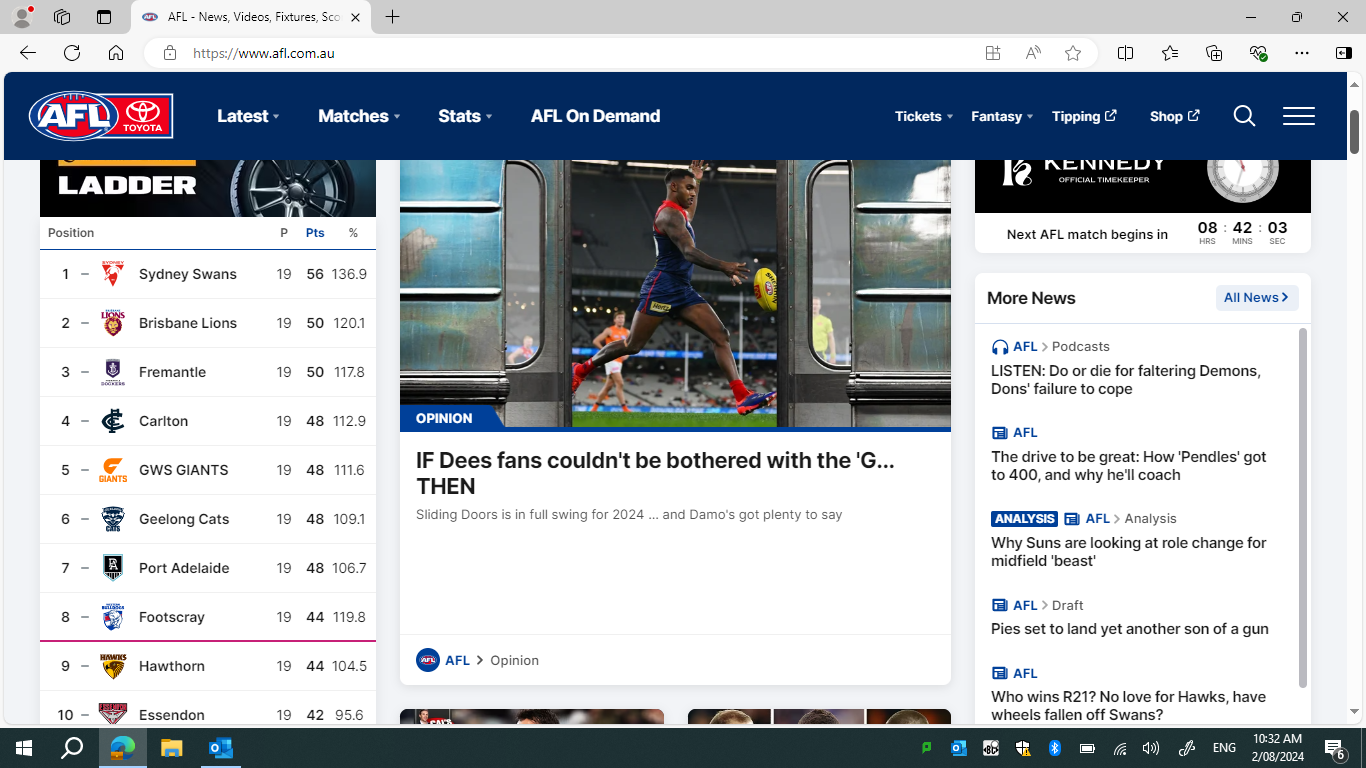The height and width of the screenshot is (768, 1366).
Task: Open the taskbar clock and date
Action: (x=1277, y=748)
